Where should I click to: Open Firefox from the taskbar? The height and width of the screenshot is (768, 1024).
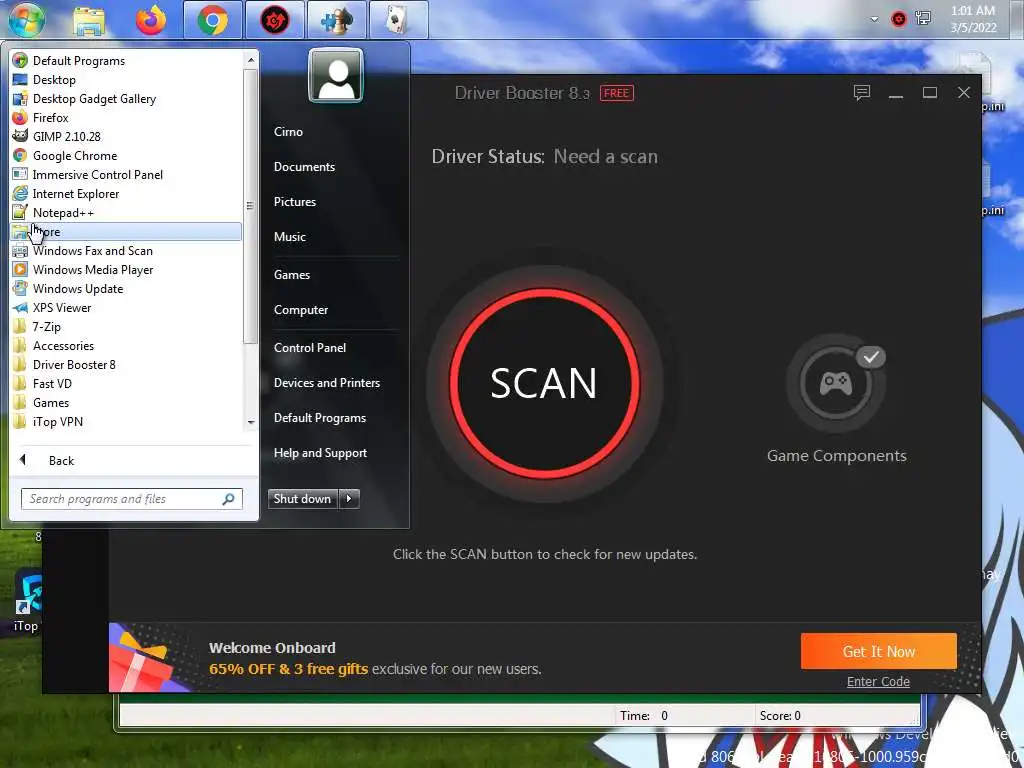(x=151, y=20)
